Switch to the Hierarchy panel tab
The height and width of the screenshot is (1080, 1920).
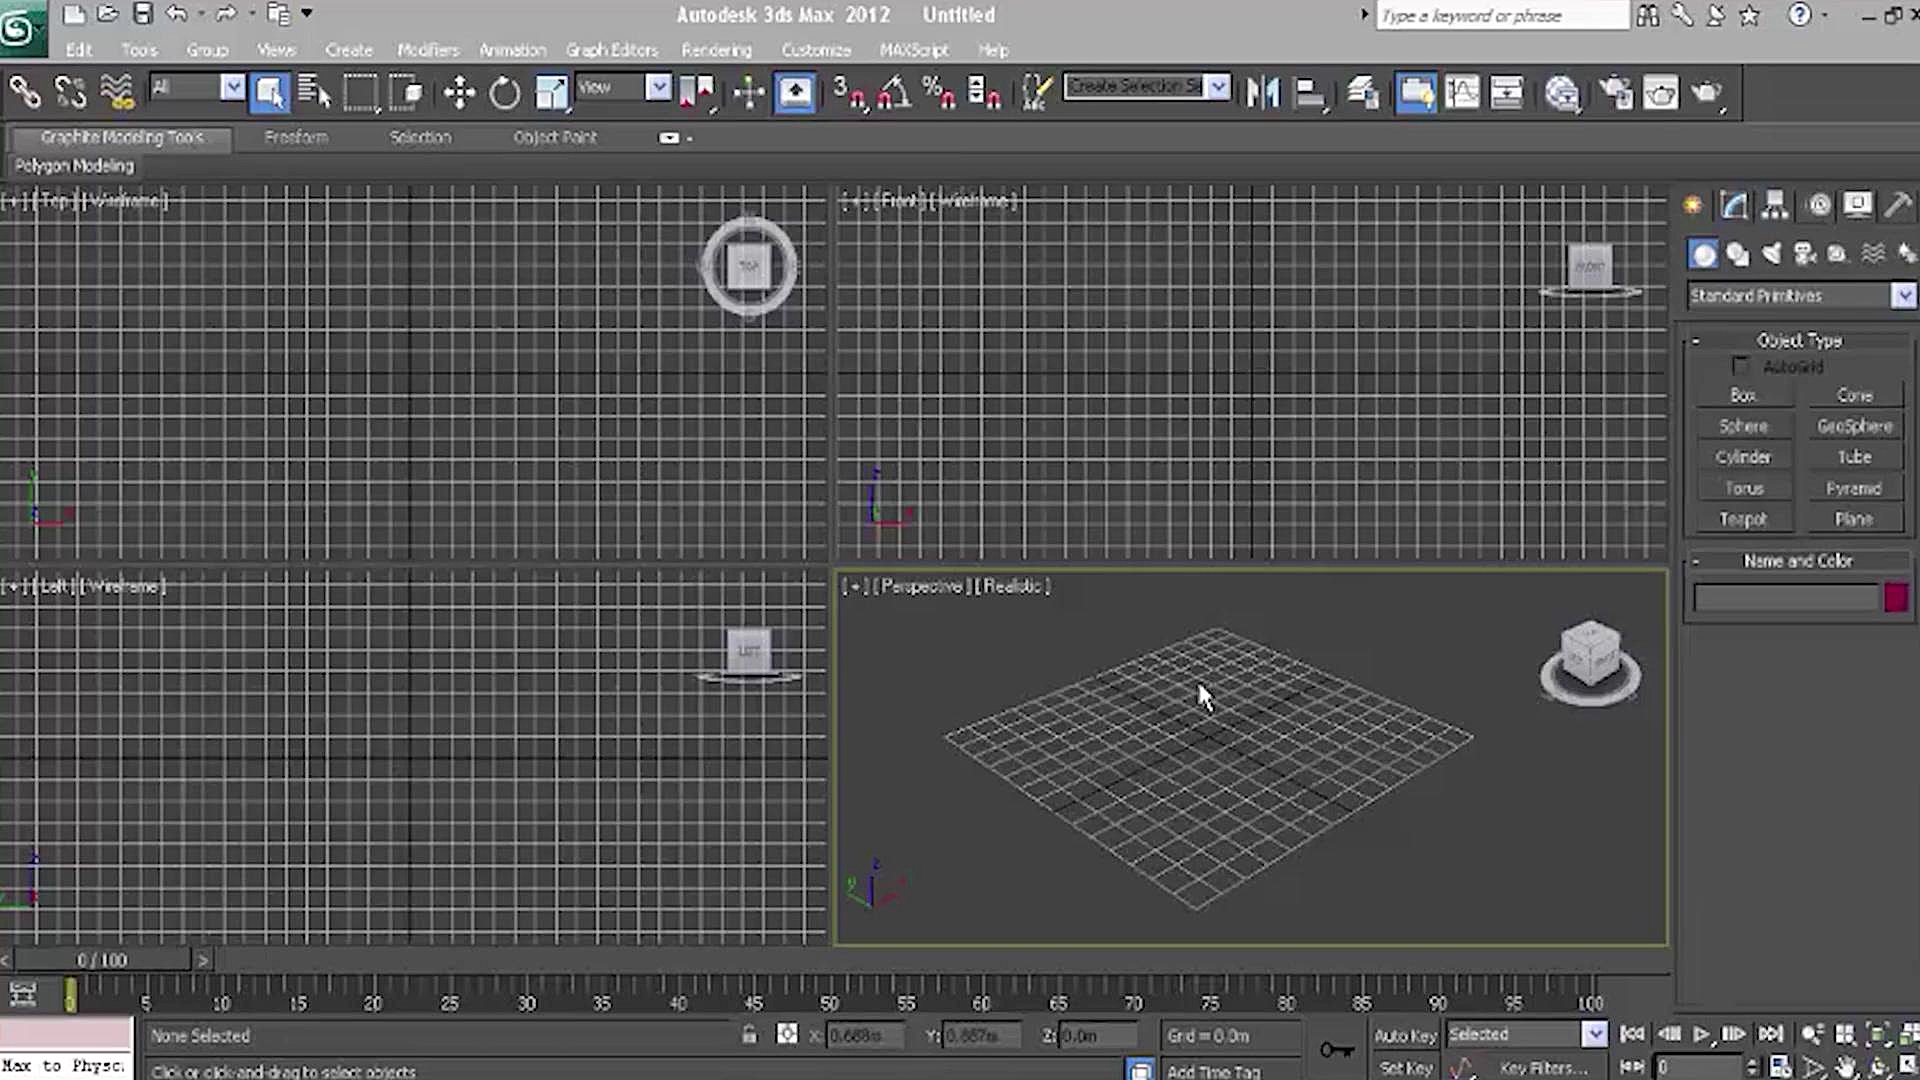pyautogui.click(x=1775, y=205)
